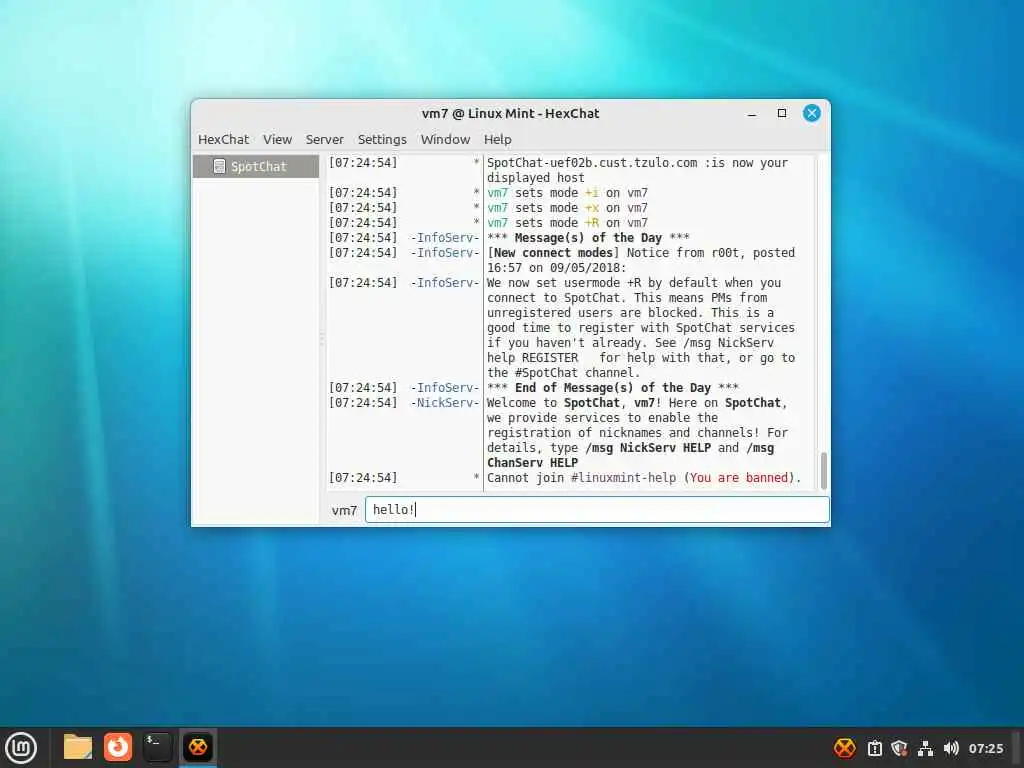Image resolution: width=1024 pixels, height=768 pixels.
Task: Open the View menu
Action: (x=278, y=139)
